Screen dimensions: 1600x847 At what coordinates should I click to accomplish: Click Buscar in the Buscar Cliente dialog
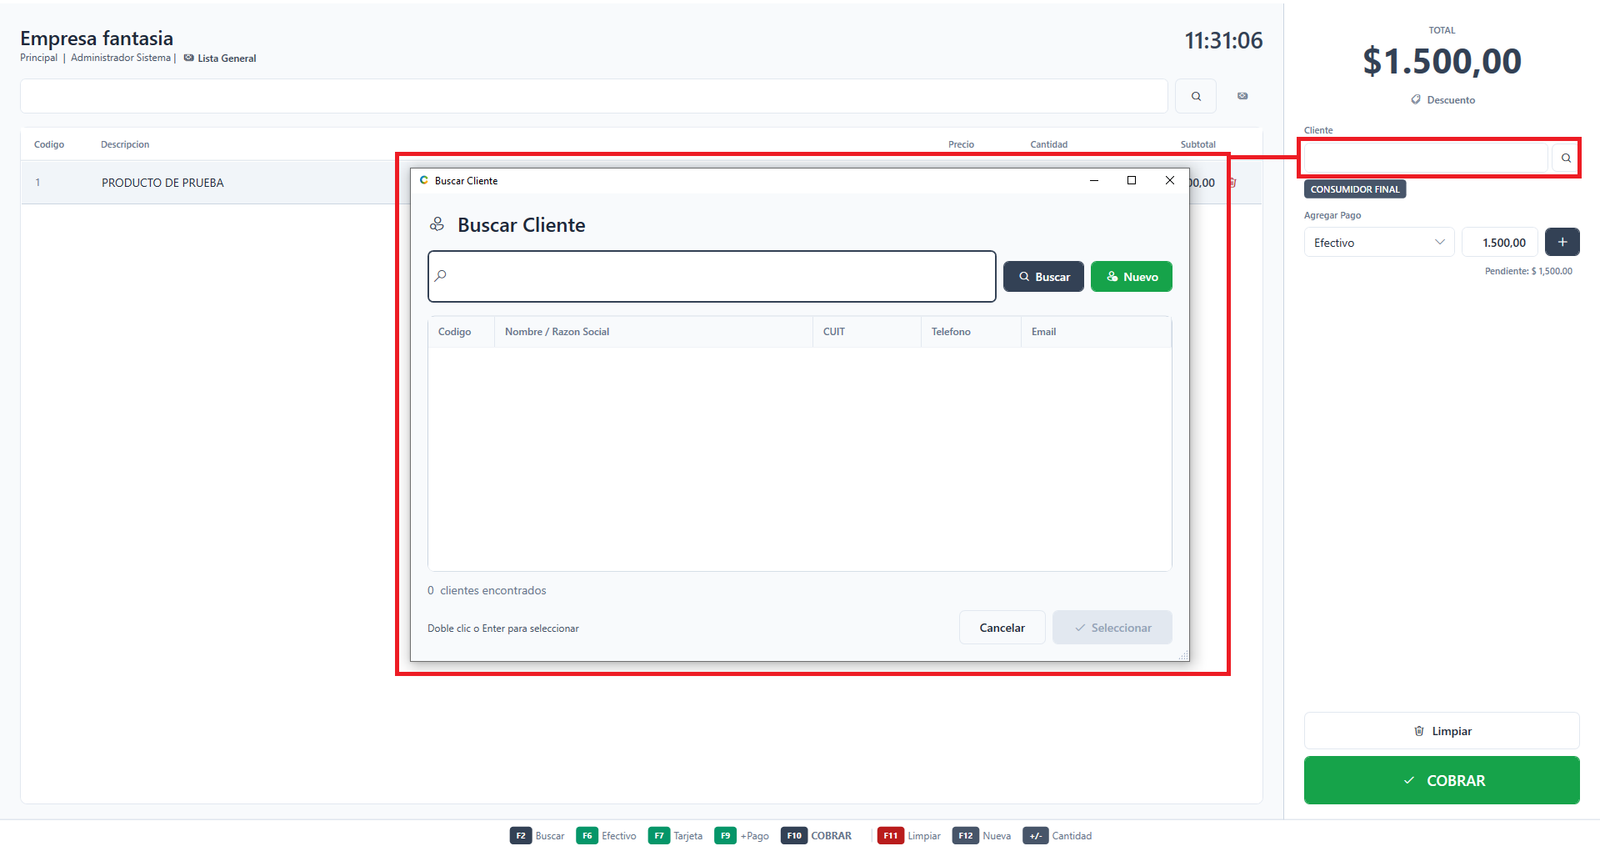(x=1043, y=277)
